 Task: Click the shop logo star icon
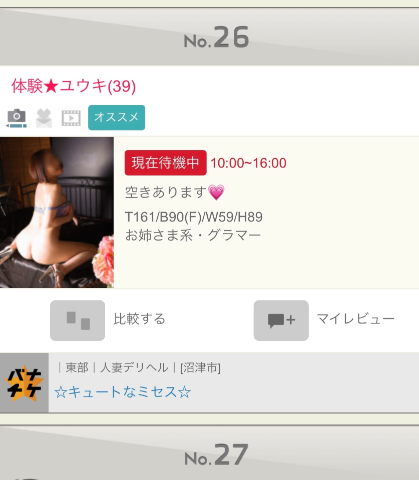[x=24, y=383]
